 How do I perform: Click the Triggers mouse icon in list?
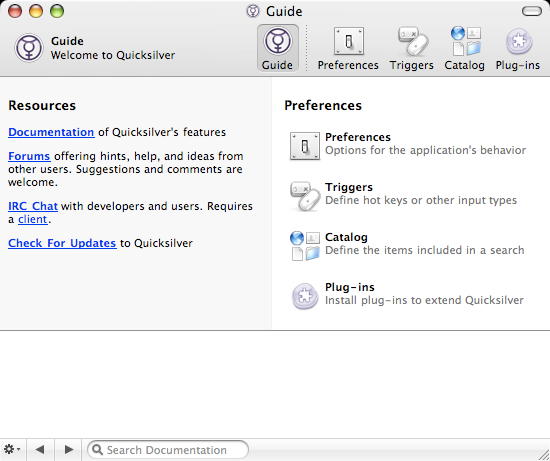point(305,196)
